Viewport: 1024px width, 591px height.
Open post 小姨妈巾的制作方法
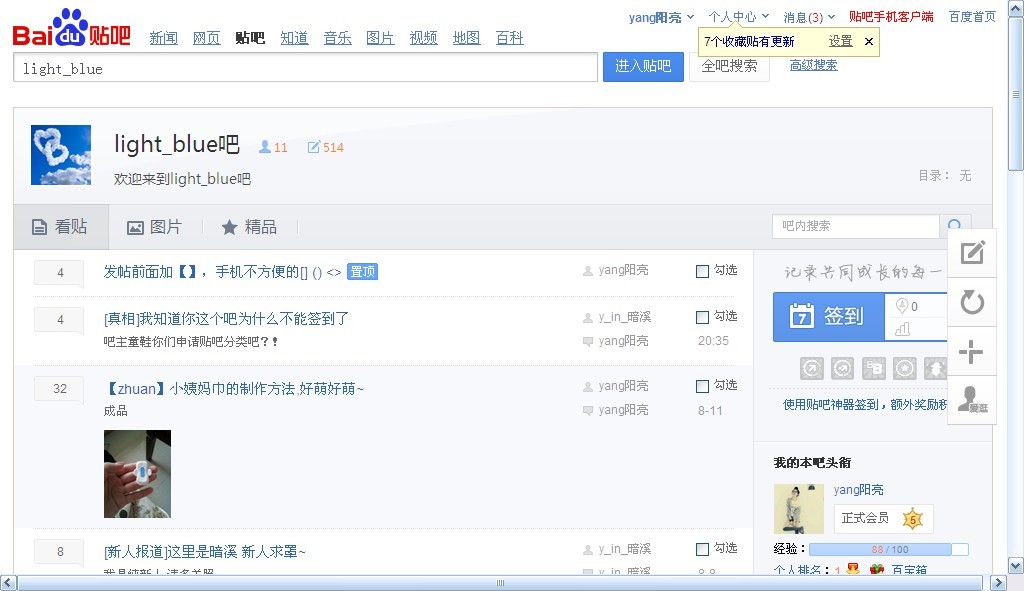(x=234, y=389)
